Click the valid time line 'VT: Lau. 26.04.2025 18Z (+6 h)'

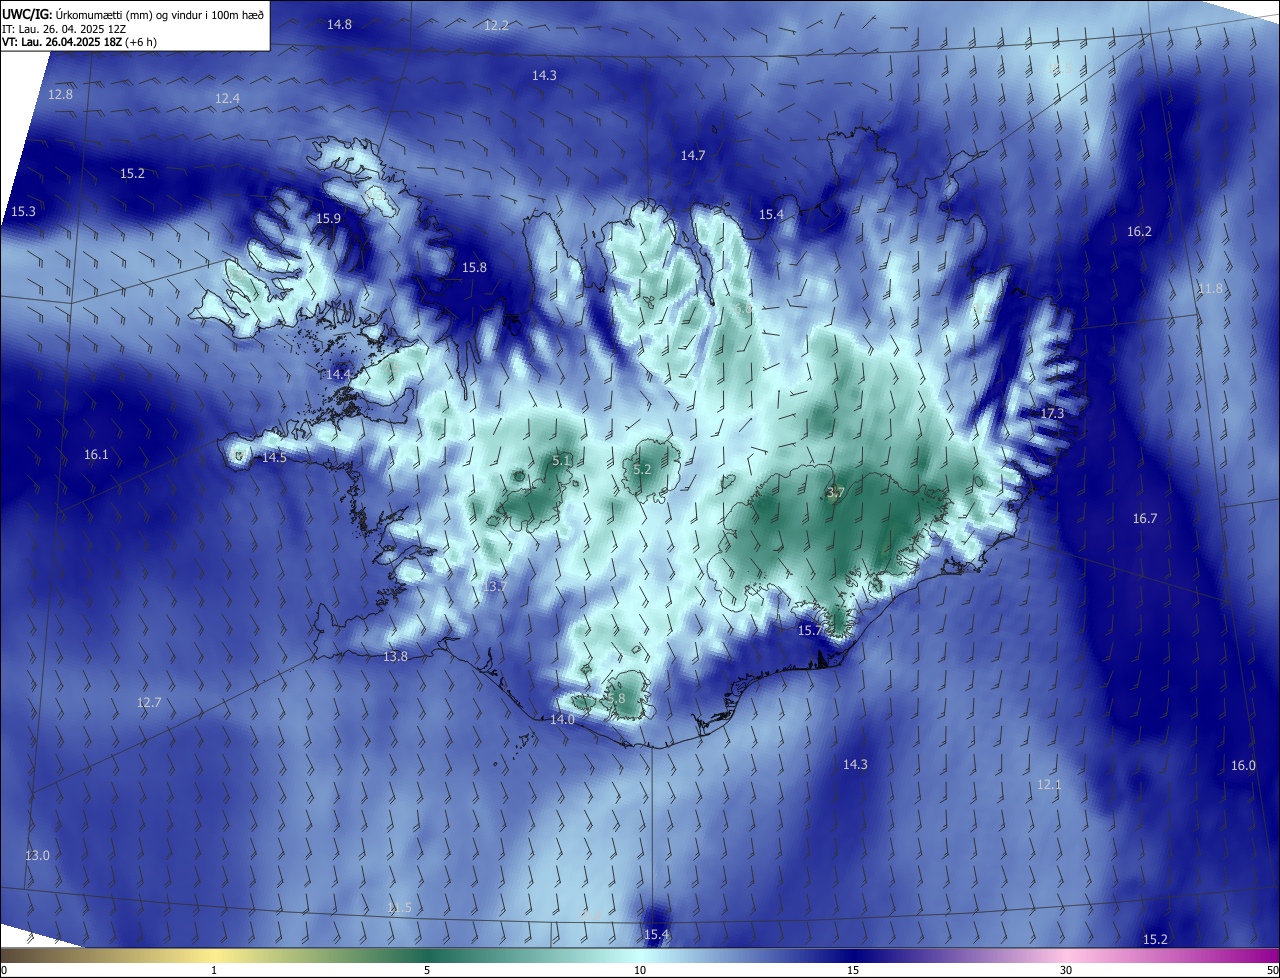coord(79,42)
